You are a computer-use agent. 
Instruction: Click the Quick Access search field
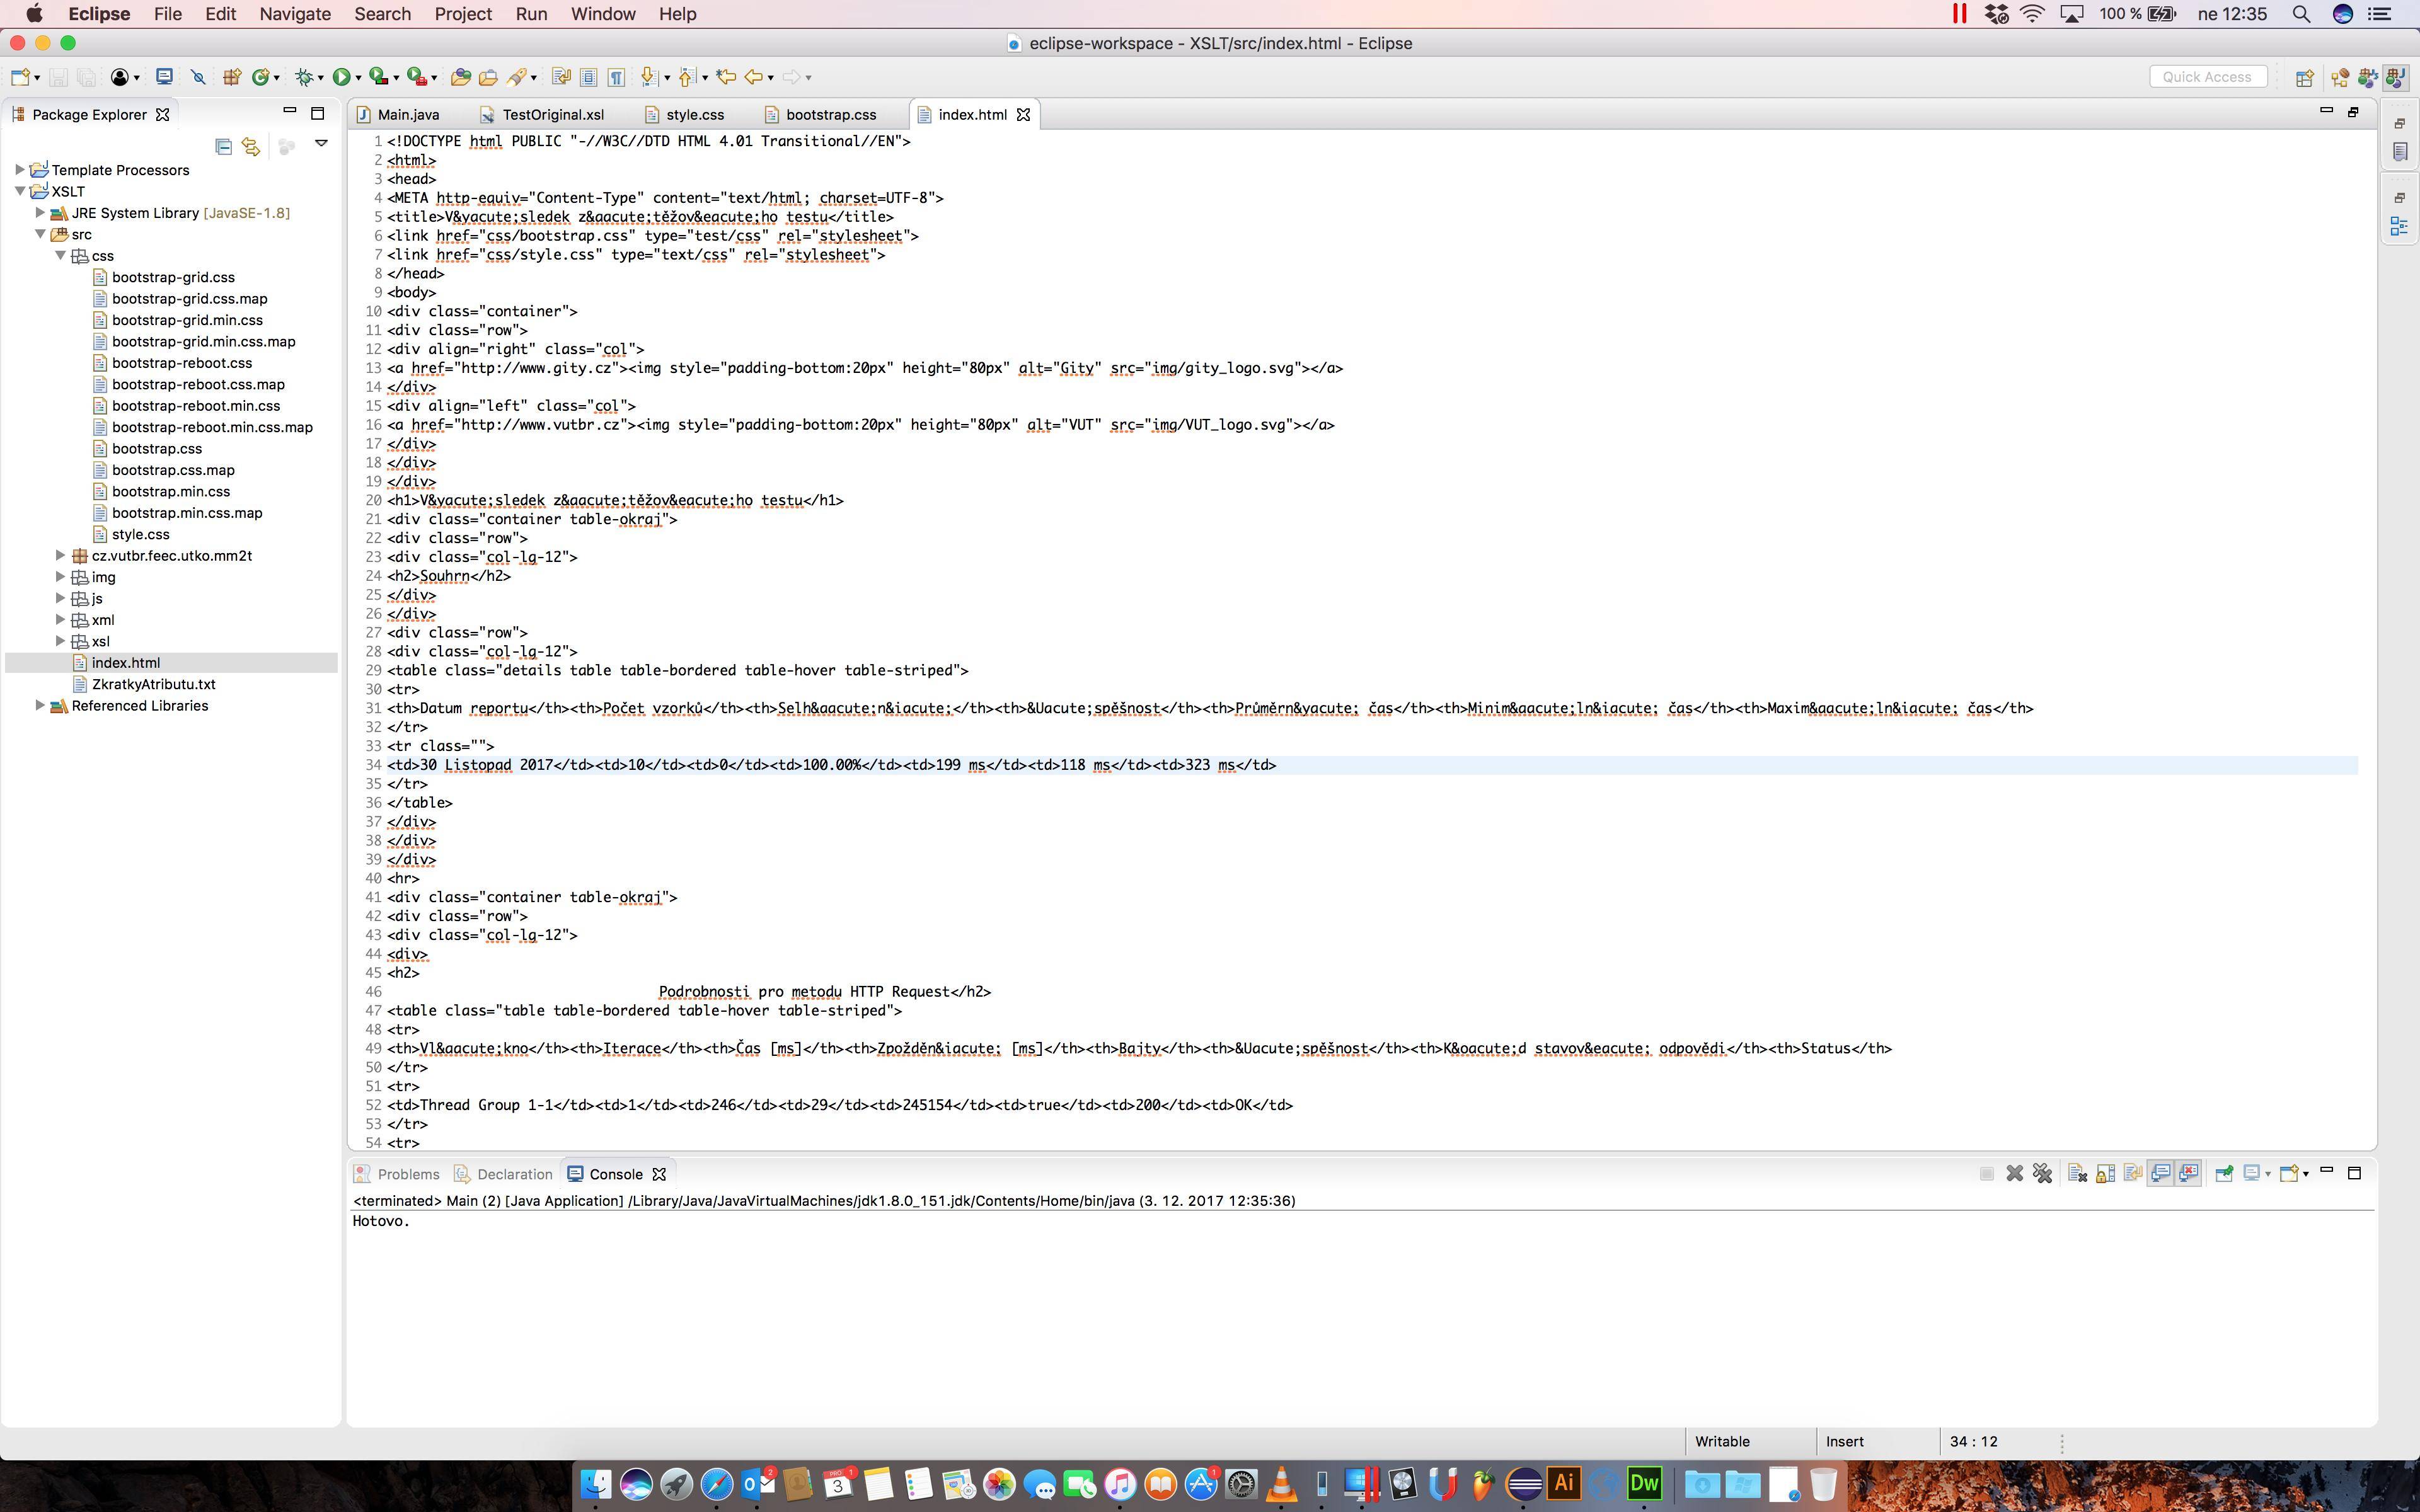[x=2206, y=77]
